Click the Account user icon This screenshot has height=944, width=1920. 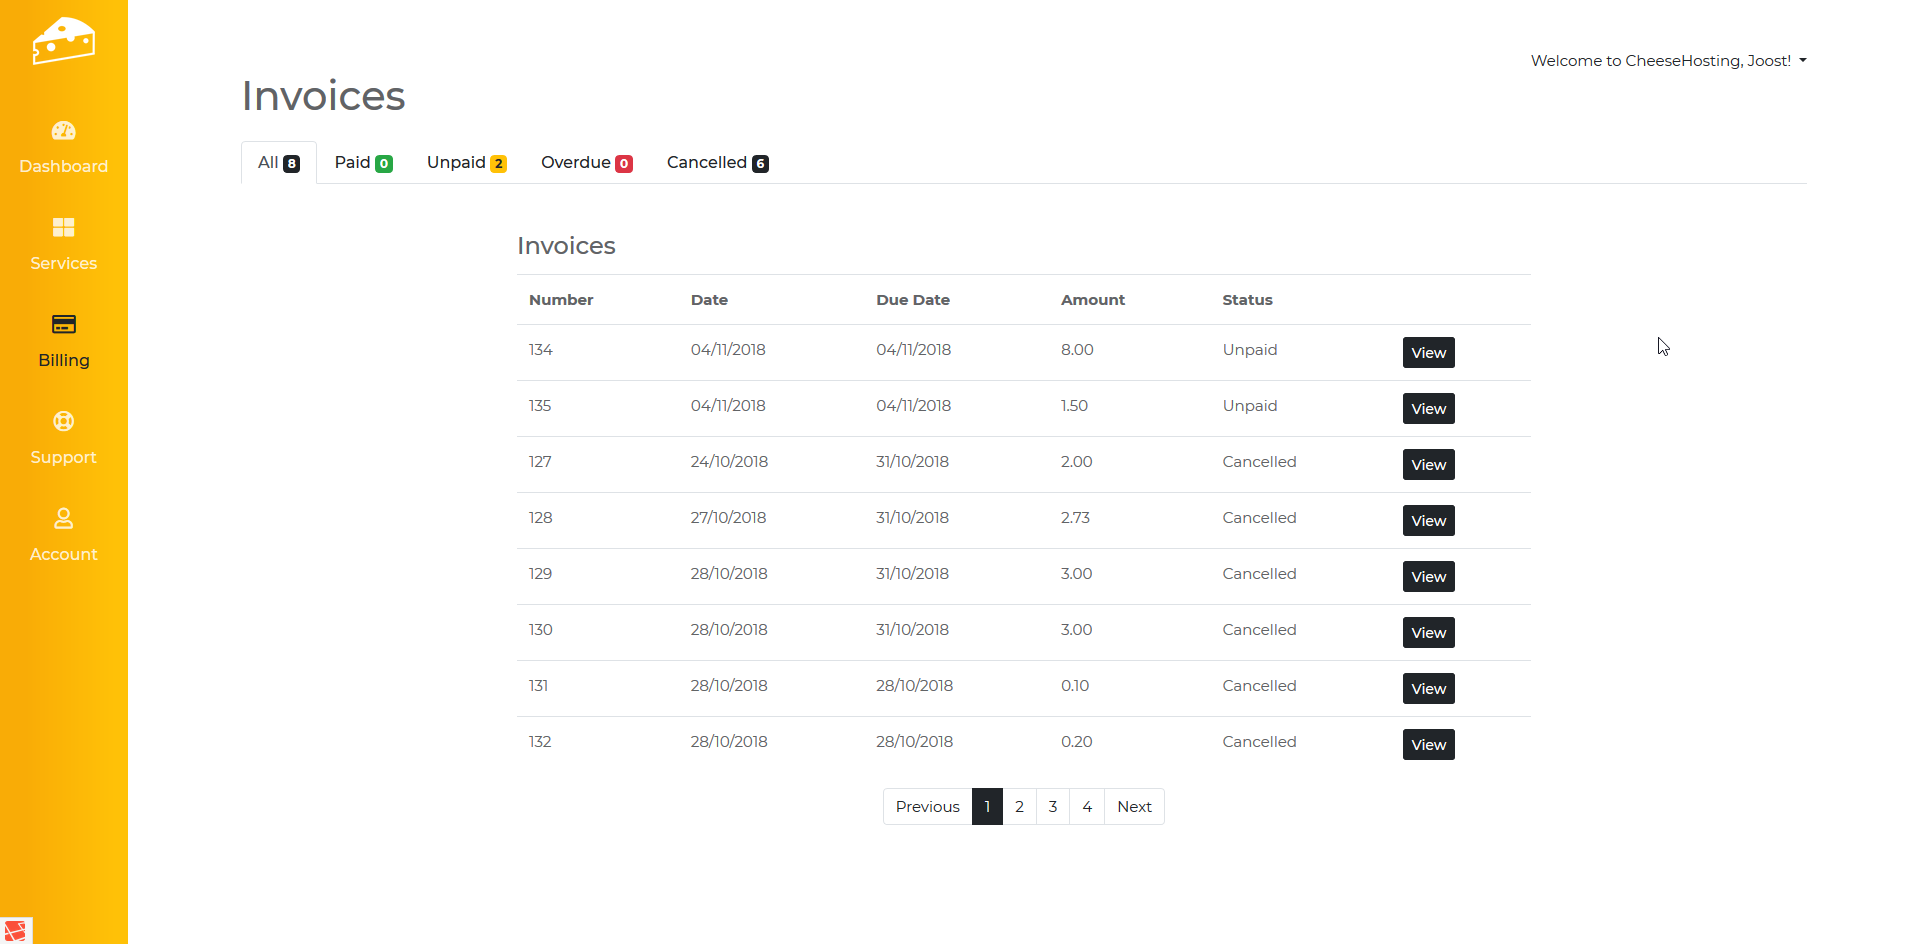point(63,519)
